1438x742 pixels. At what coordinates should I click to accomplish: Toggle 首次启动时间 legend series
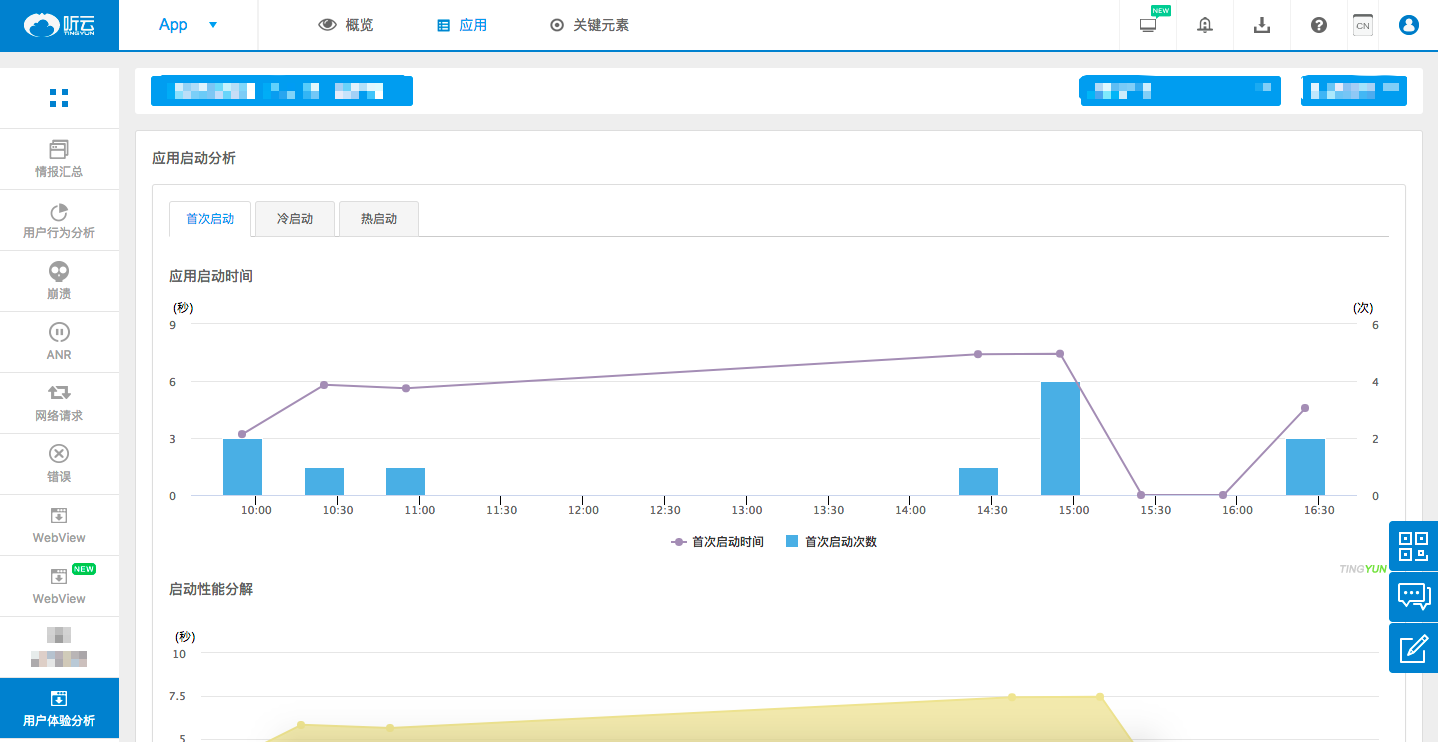(x=717, y=542)
